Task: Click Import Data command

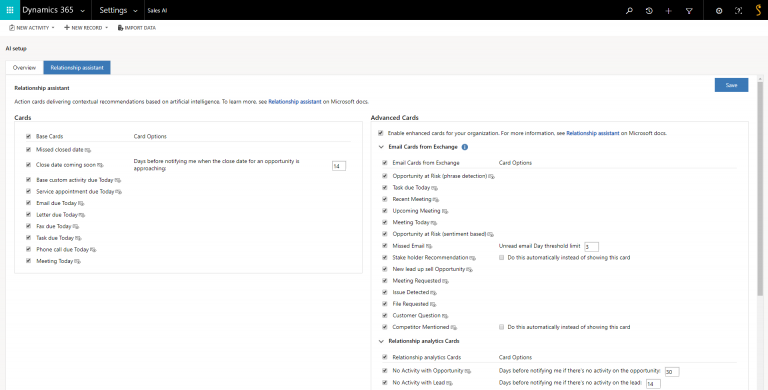Action: [137, 28]
